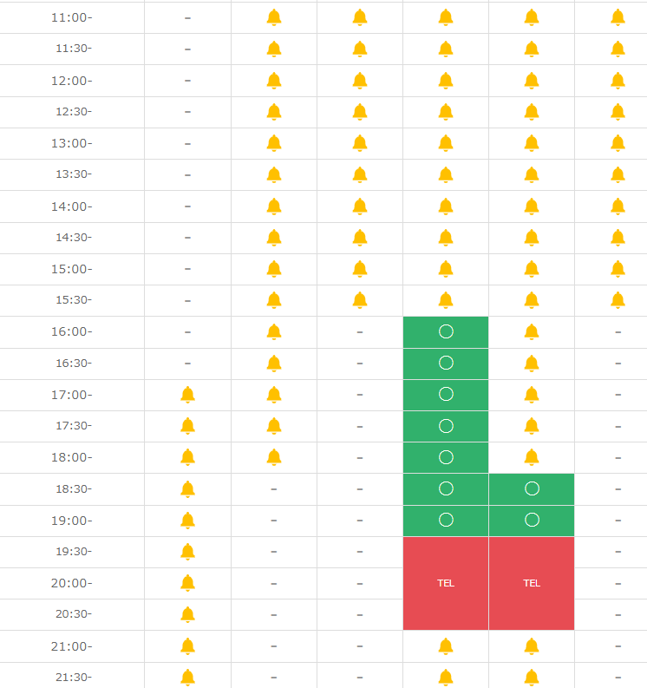Click 18:00 bell in second day column
Viewport: 647px width, 688px height.
point(274,458)
